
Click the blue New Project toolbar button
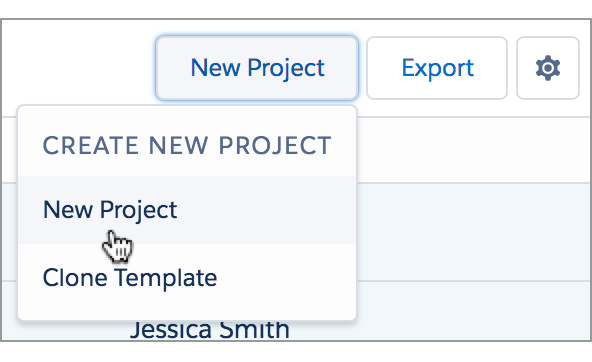click(257, 68)
